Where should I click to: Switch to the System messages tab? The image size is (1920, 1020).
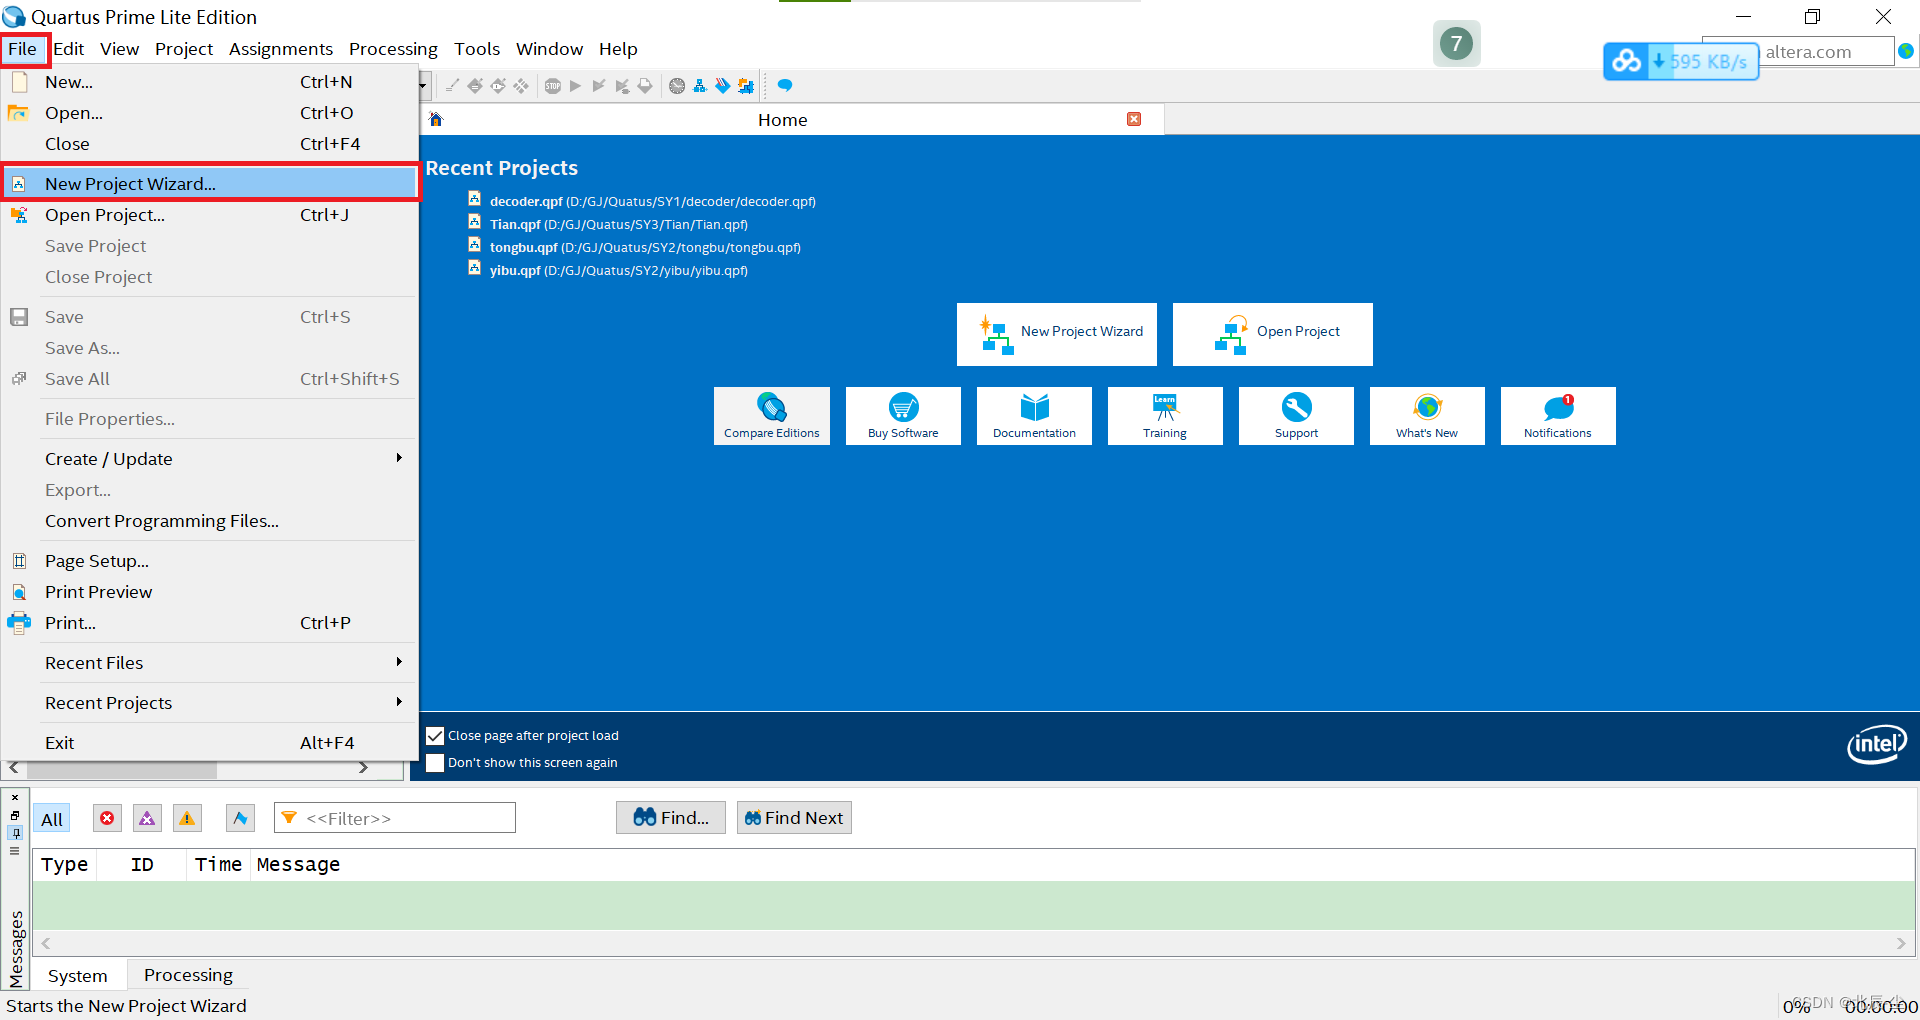click(78, 975)
